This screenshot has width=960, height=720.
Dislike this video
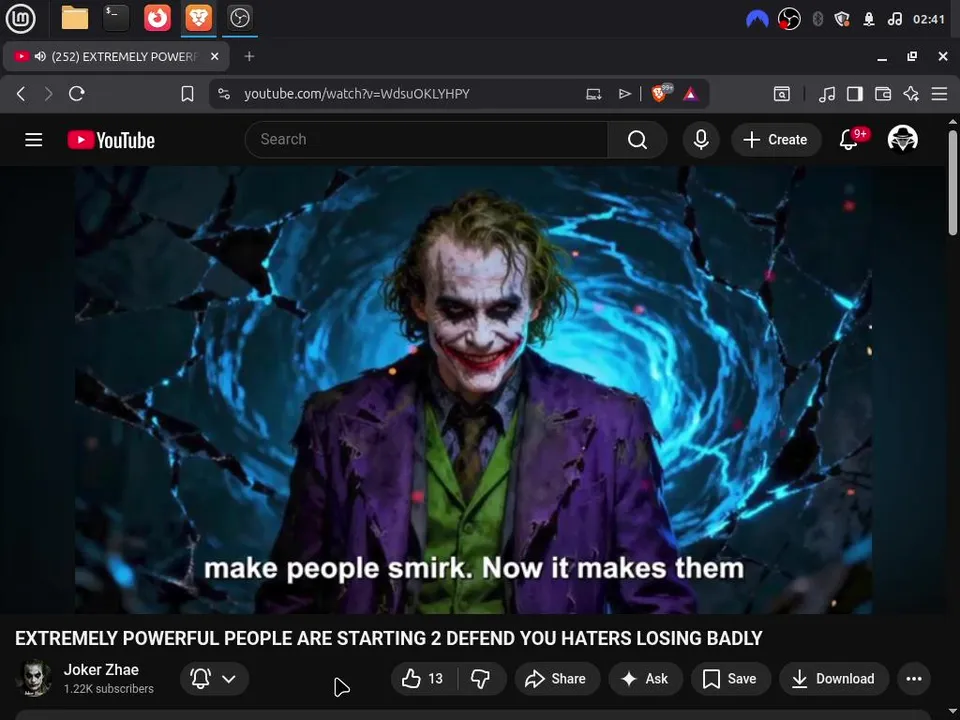pos(481,678)
